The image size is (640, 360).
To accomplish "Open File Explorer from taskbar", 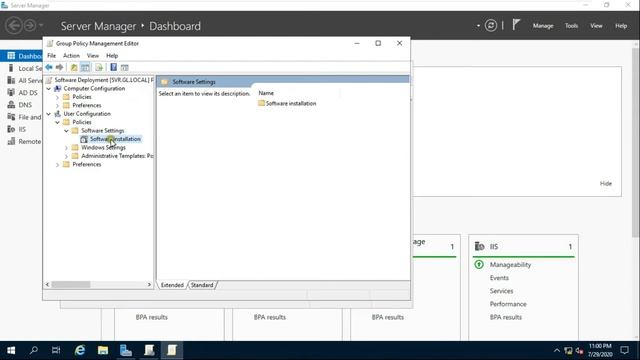I will pos(103,350).
